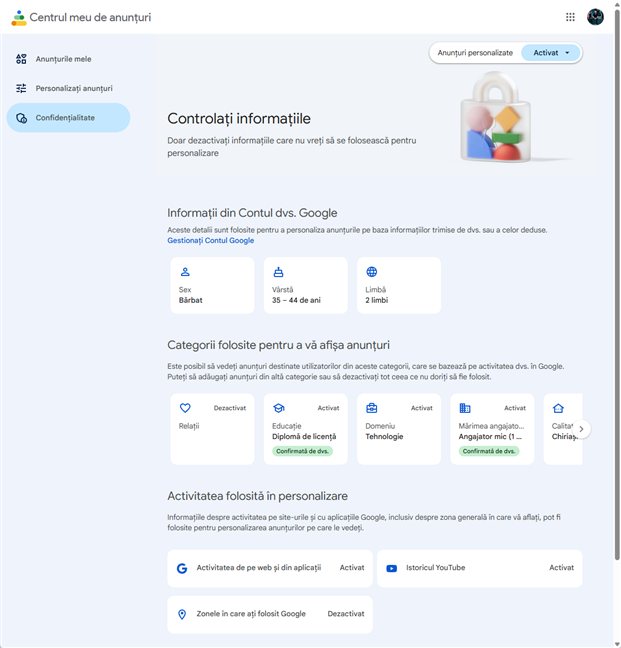621x648 pixels.
Task: Toggle Activitatea de pe web și din aplicații
Action: [x=351, y=568]
